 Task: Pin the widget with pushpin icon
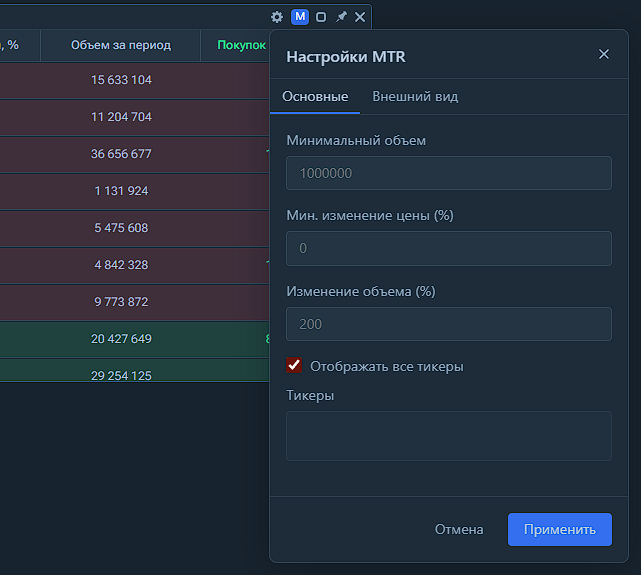341,17
